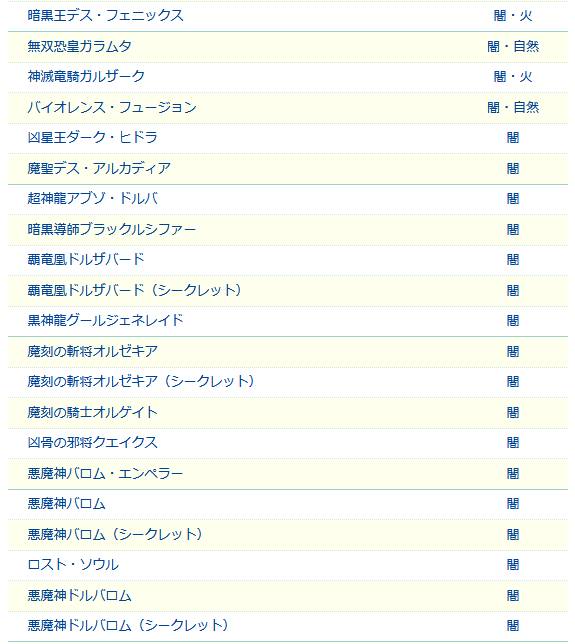Select the バイオレンス・フュージョン link
Image resolution: width=575 pixels, height=644 pixels.
point(112,107)
